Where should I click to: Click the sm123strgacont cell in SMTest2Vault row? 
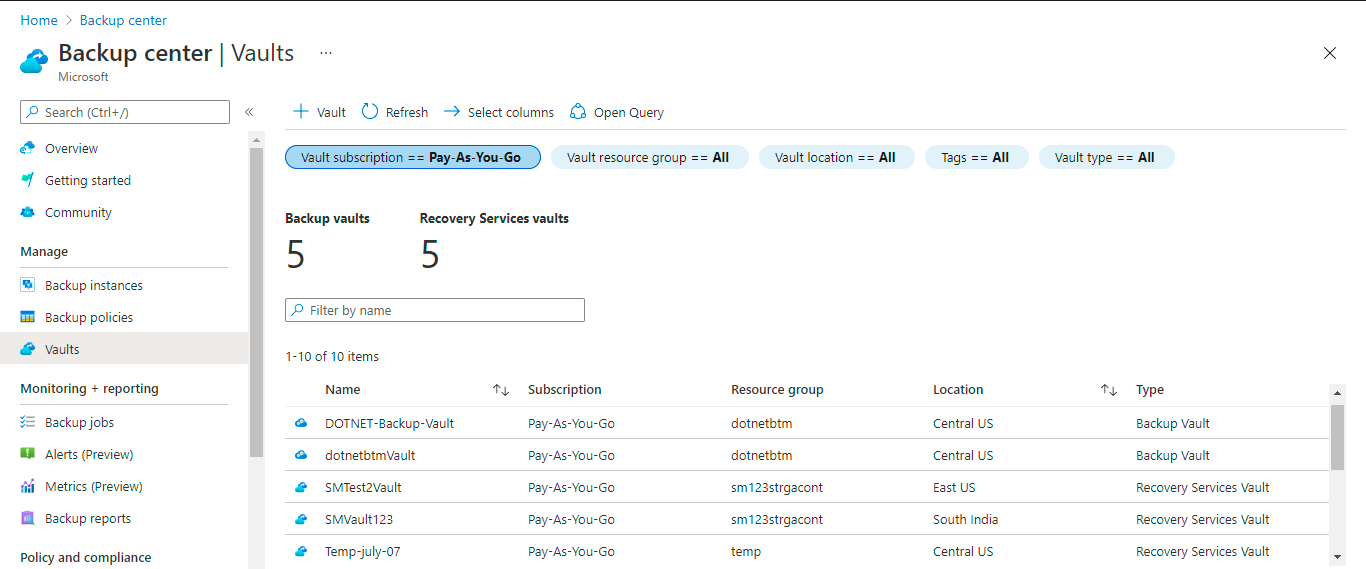(x=777, y=487)
